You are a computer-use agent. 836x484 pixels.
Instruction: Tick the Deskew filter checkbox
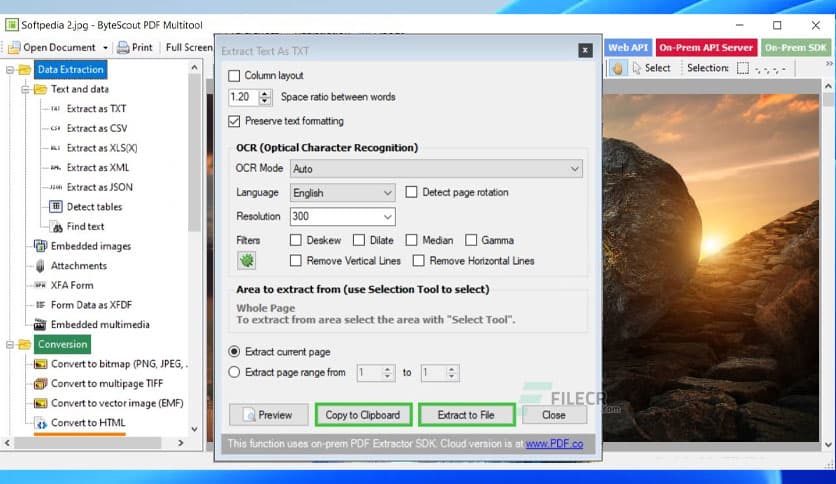coord(295,240)
